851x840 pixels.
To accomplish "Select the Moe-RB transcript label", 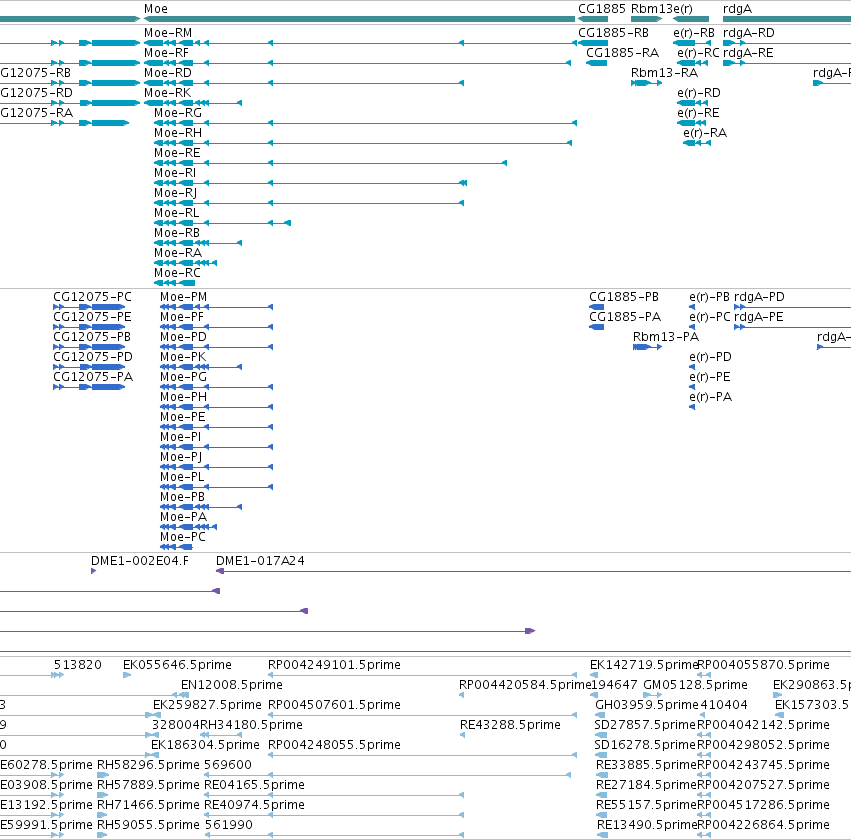I will pyautogui.click(x=177, y=233).
